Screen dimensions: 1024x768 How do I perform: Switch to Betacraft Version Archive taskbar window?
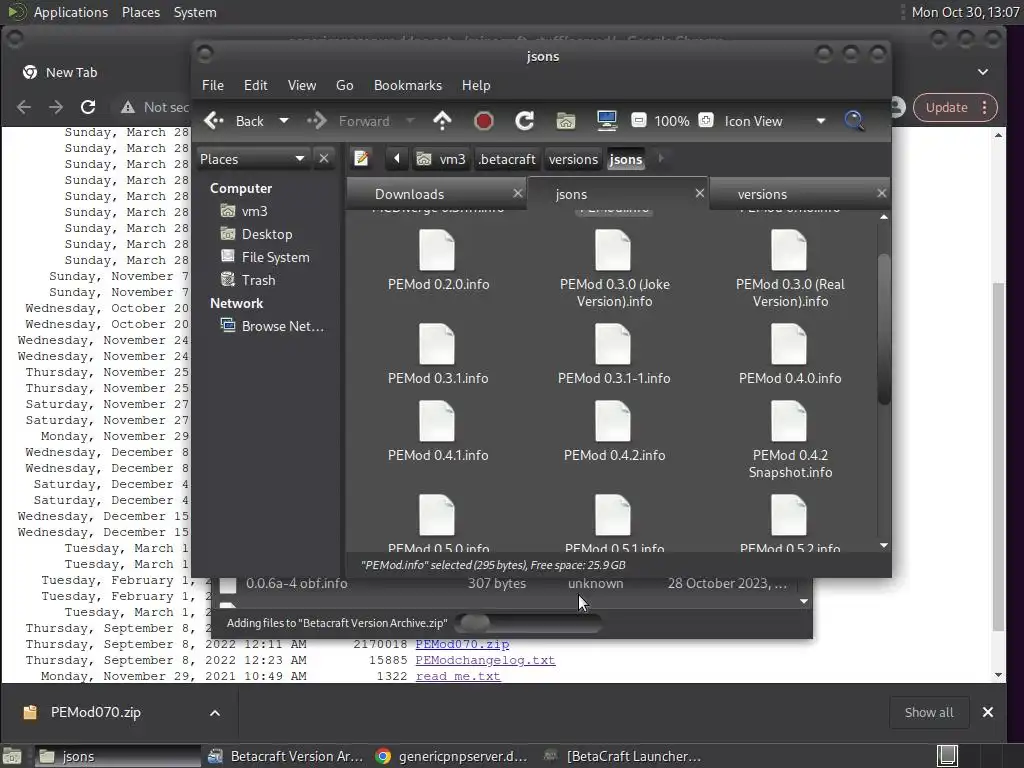286,756
